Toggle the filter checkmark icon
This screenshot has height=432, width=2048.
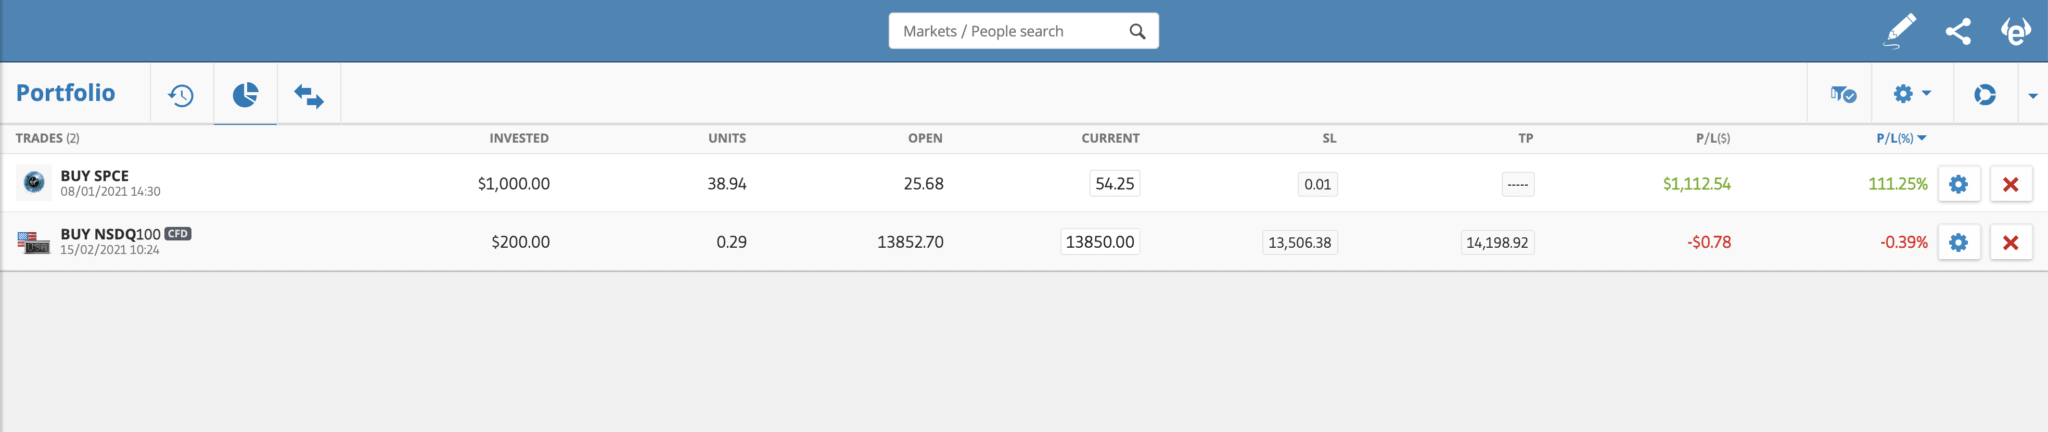tap(1843, 94)
